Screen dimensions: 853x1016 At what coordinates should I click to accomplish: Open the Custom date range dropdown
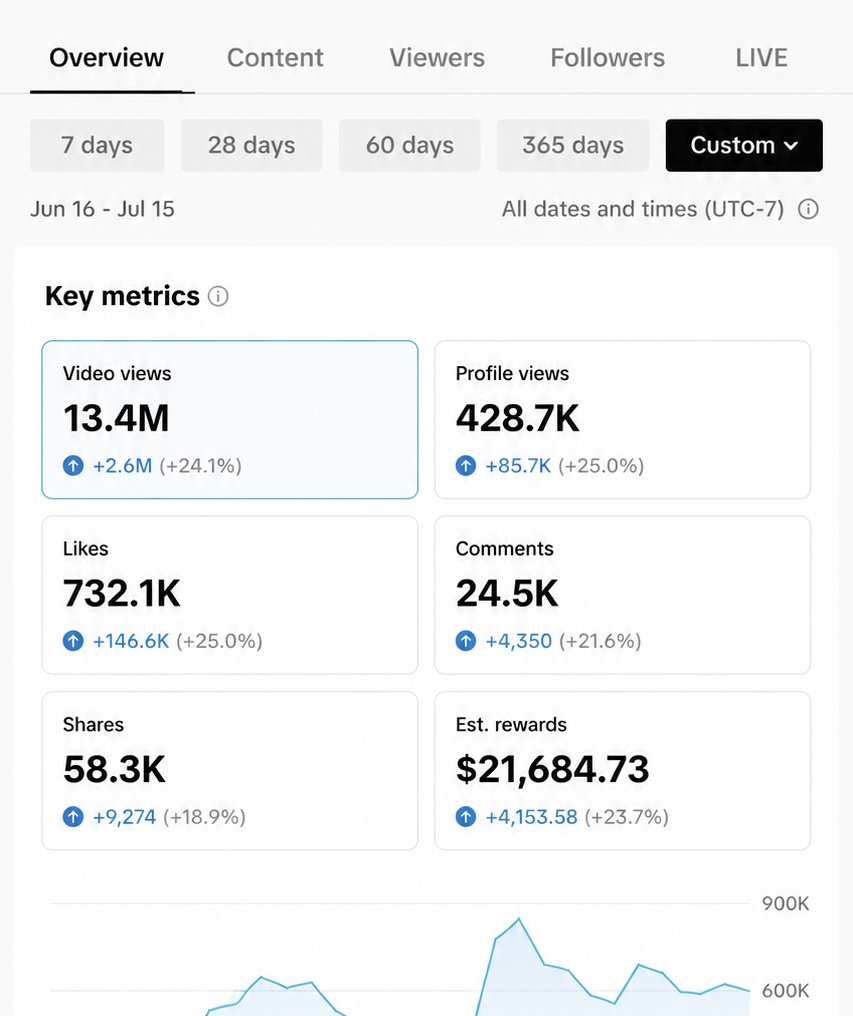pos(744,145)
